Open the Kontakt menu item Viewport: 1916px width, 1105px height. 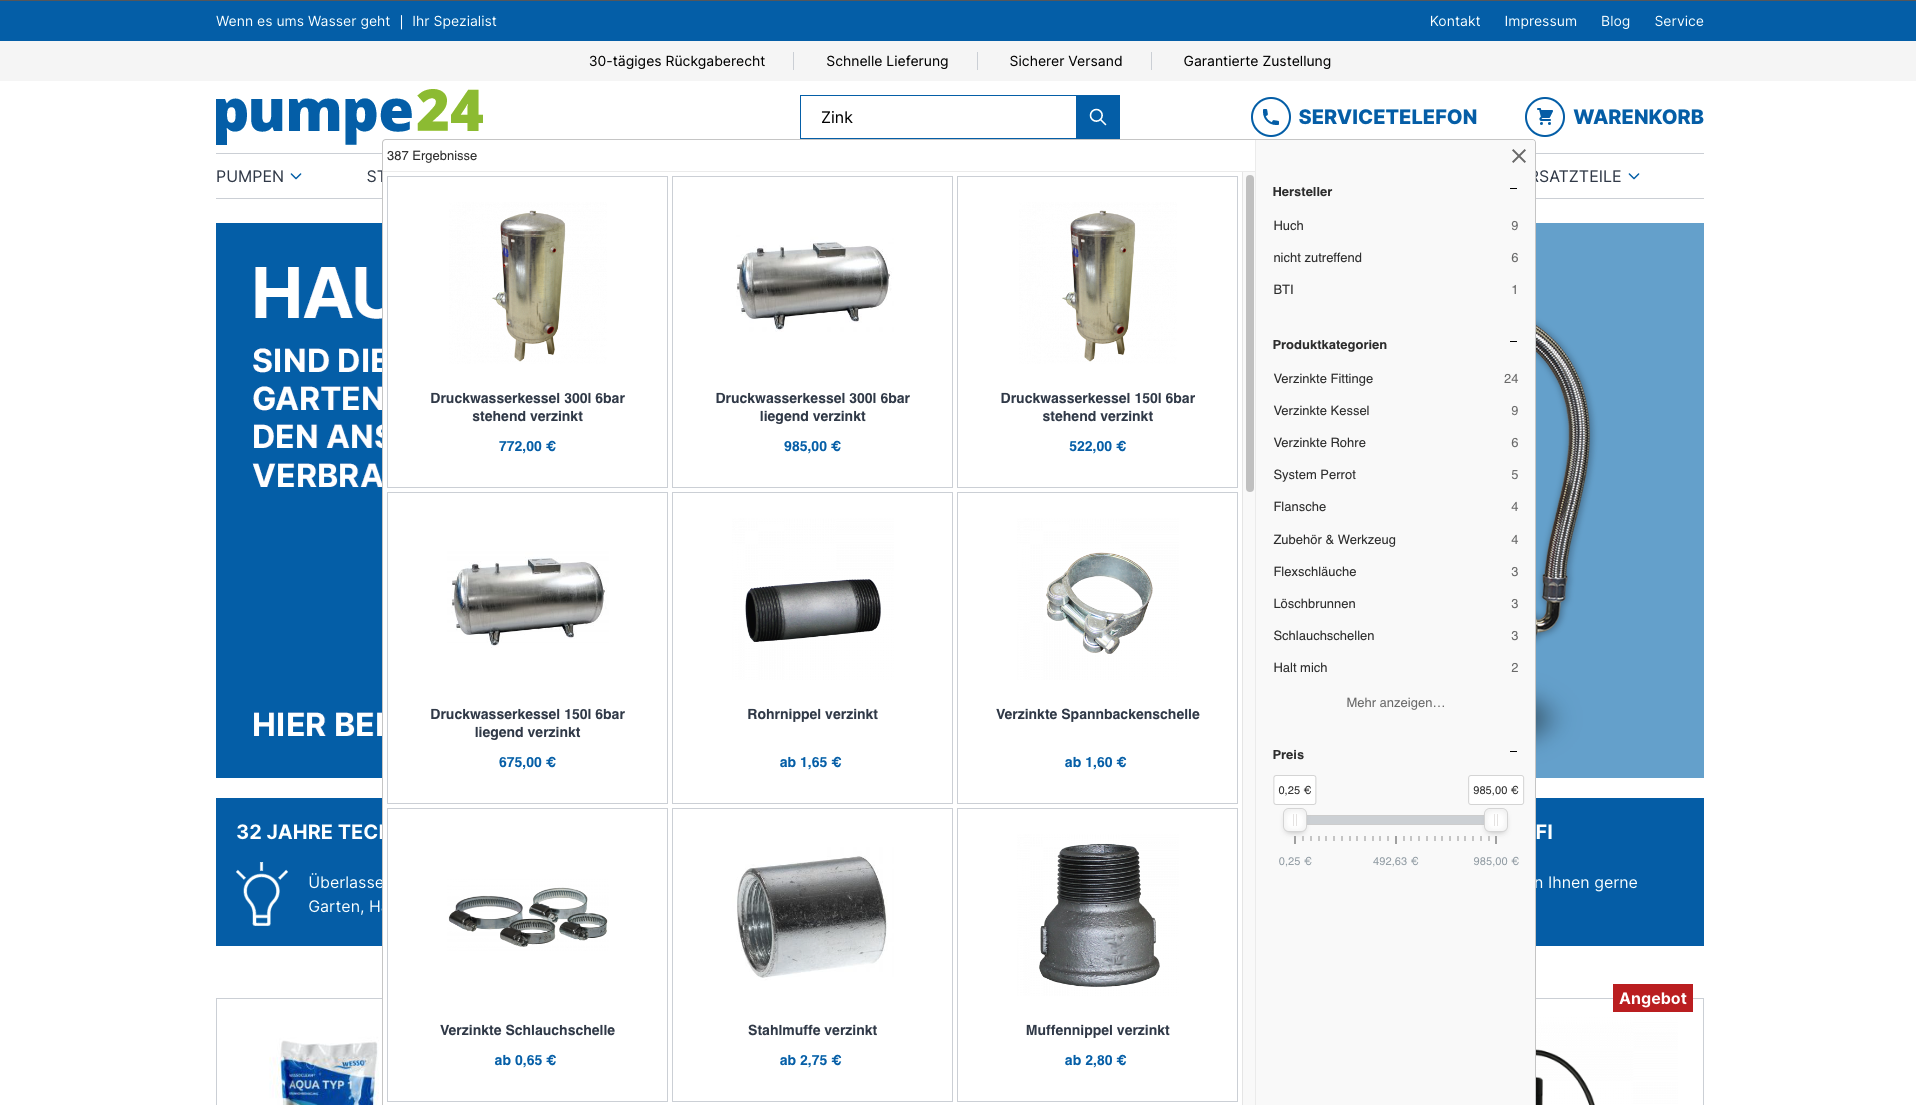(x=1454, y=21)
